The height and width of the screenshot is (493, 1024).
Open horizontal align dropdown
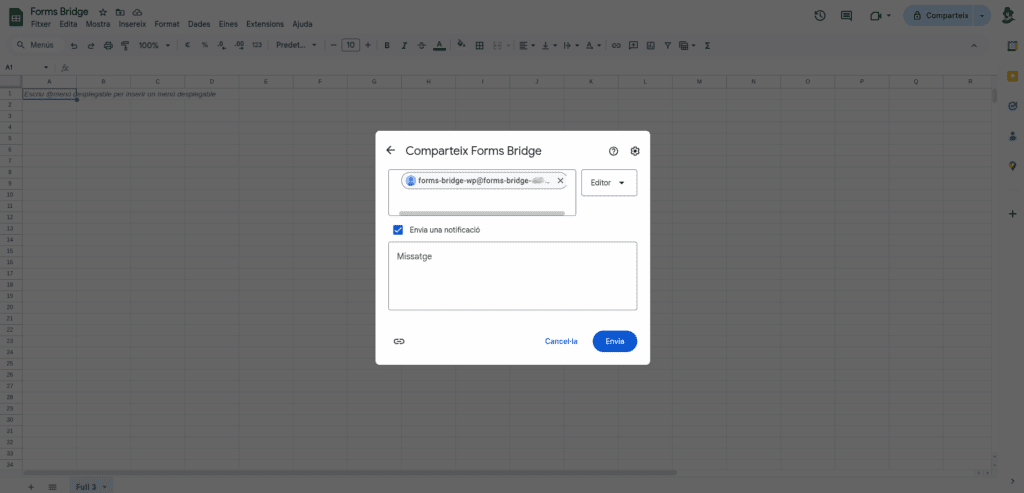point(526,46)
